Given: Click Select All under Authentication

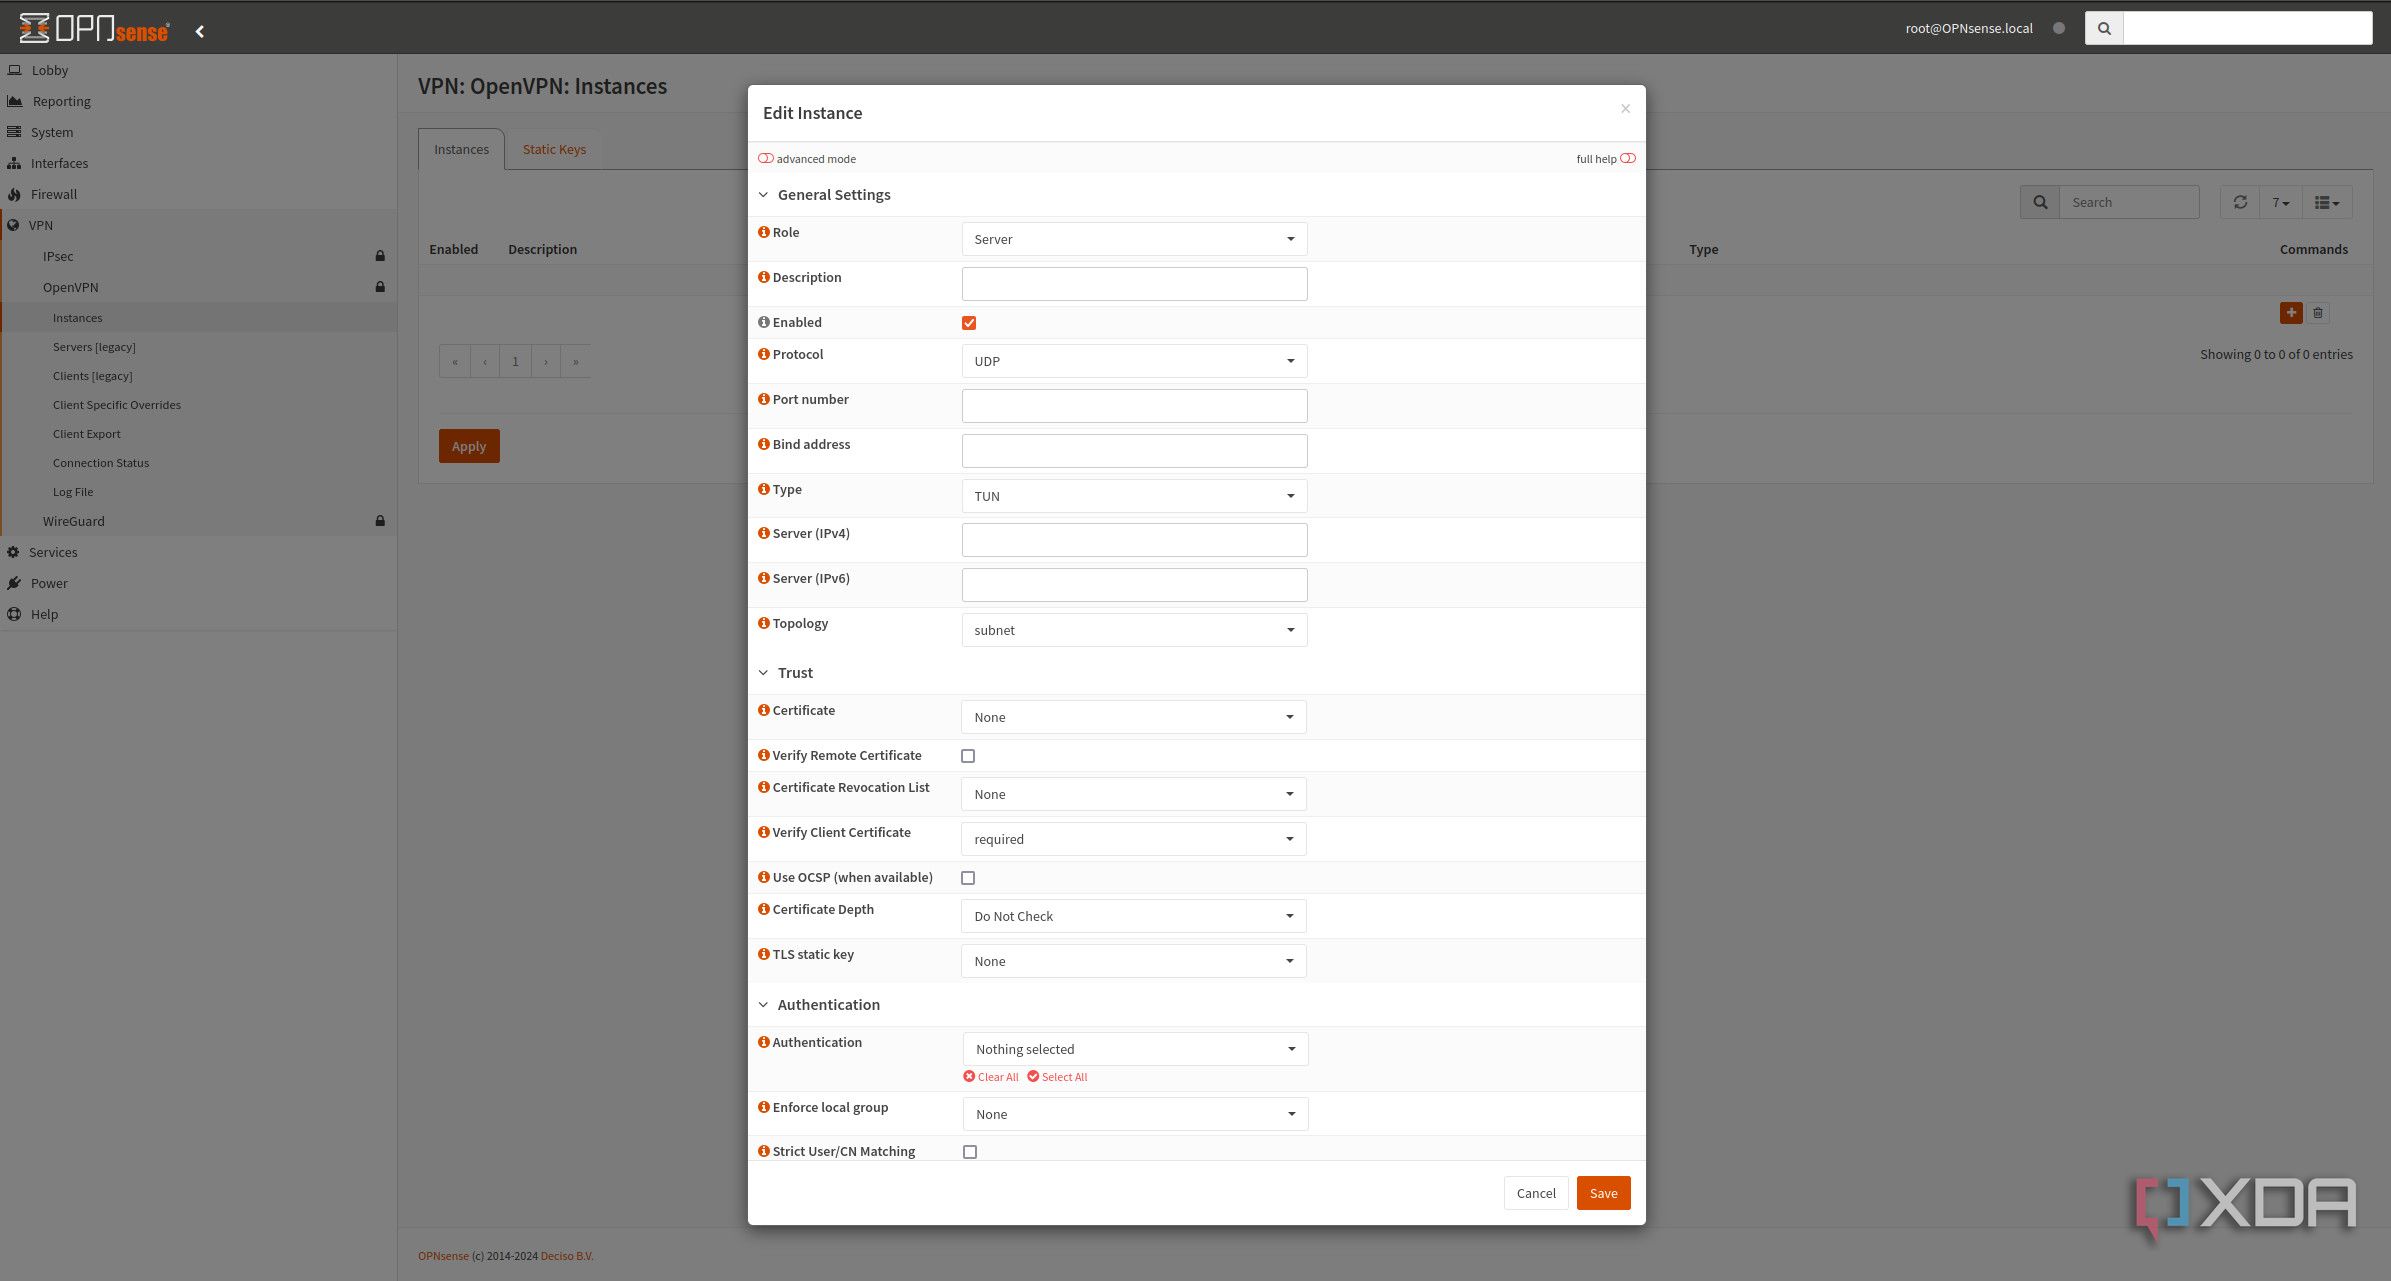Looking at the screenshot, I should pyautogui.click(x=1057, y=1077).
